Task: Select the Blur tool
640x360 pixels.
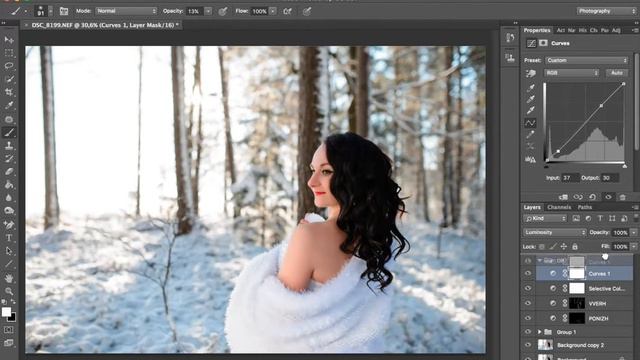Action: [9, 198]
